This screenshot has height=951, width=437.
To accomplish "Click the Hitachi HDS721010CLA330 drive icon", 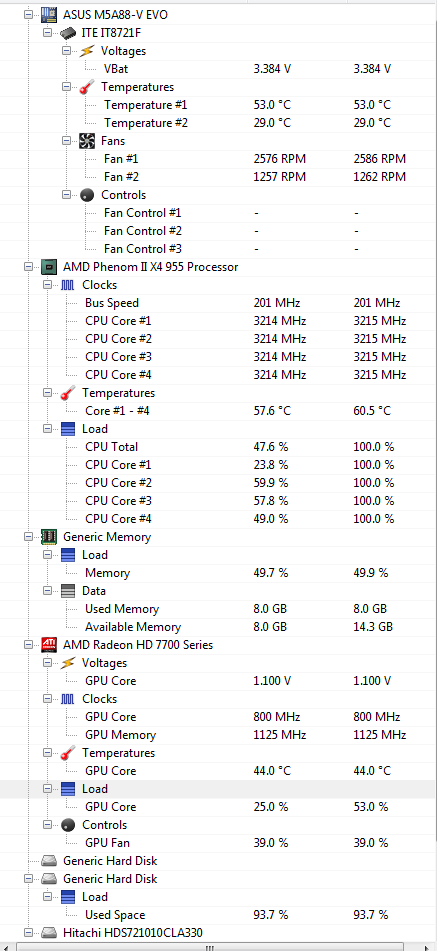I will 50,933.
